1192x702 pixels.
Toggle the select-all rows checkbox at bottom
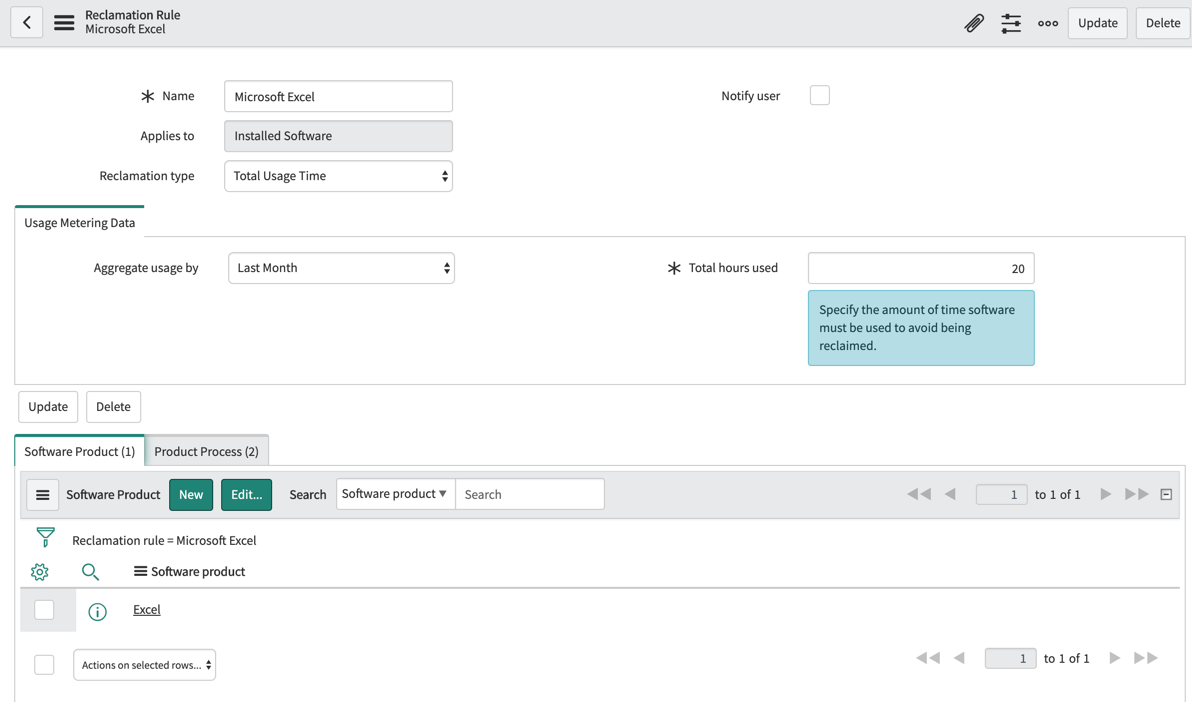tap(44, 665)
